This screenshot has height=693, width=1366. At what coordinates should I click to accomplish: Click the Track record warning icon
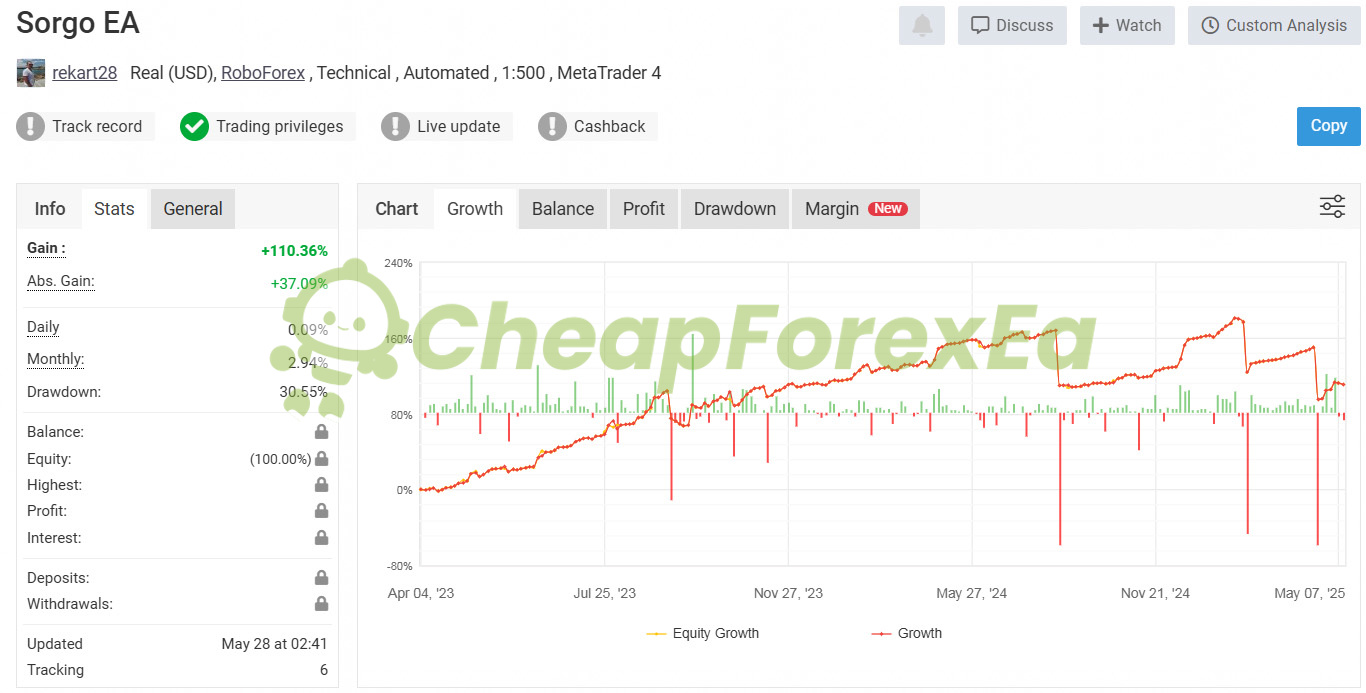click(x=31, y=126)
